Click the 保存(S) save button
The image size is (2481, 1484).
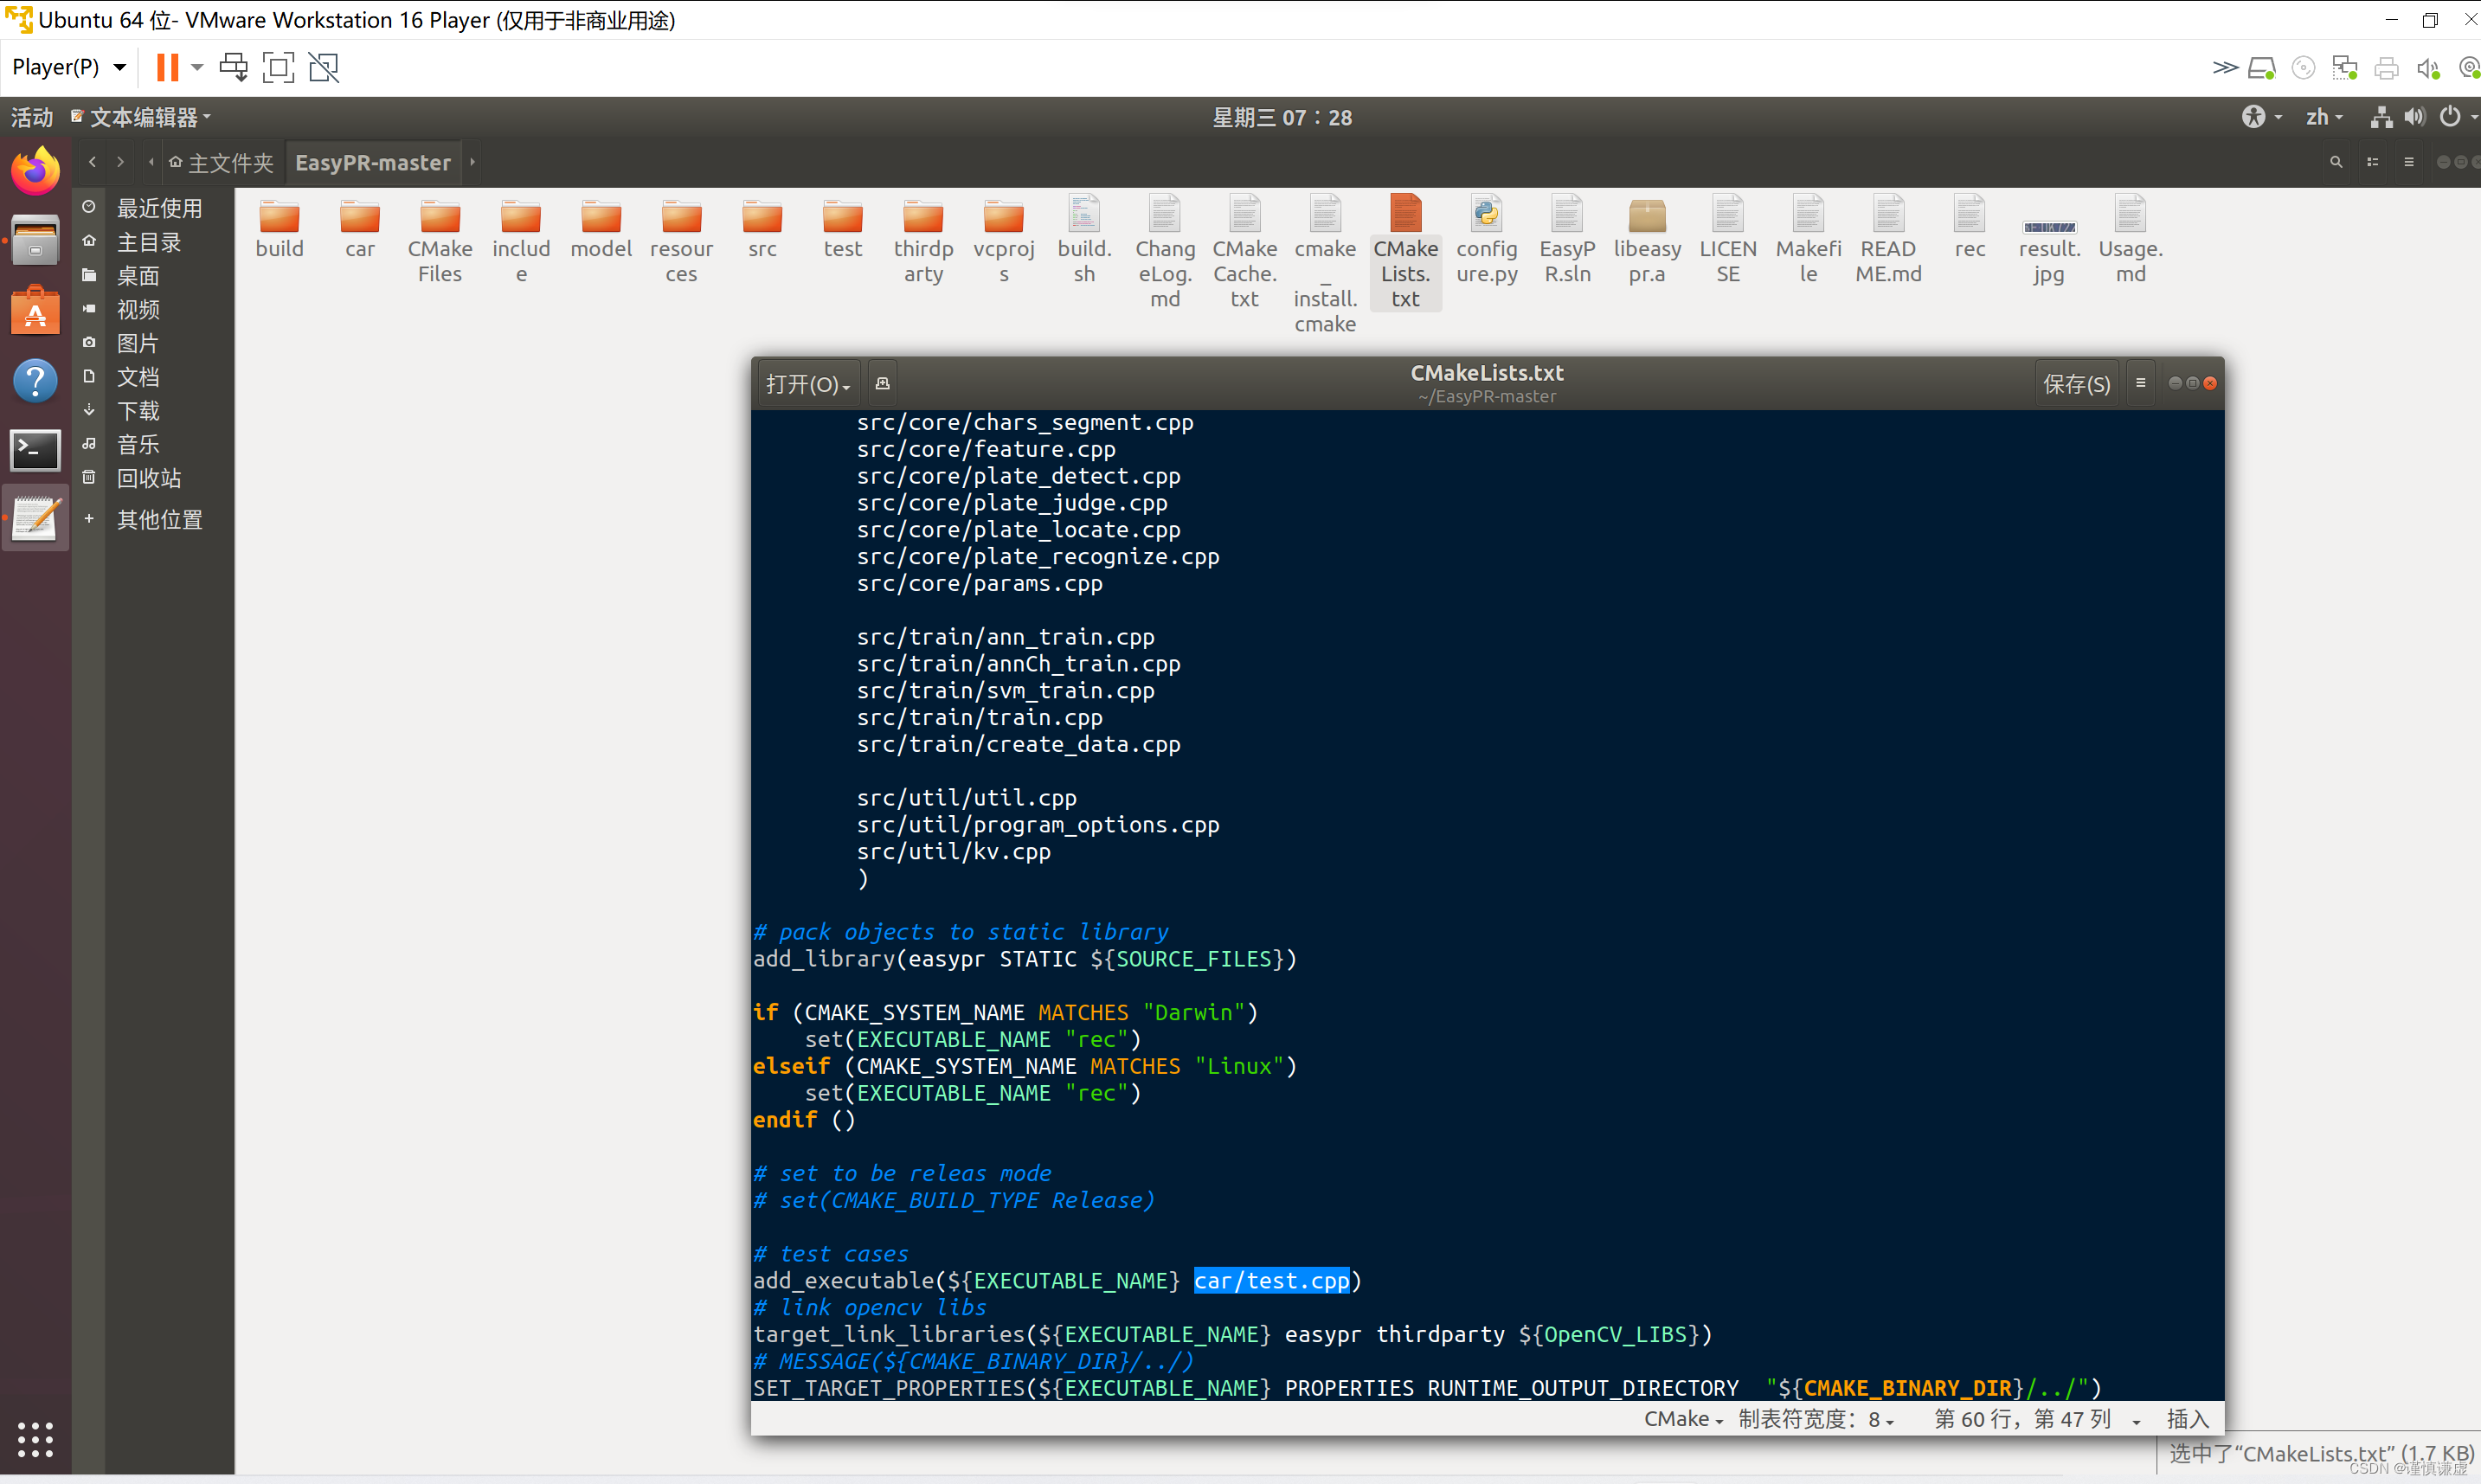[x=2076, y=384]
